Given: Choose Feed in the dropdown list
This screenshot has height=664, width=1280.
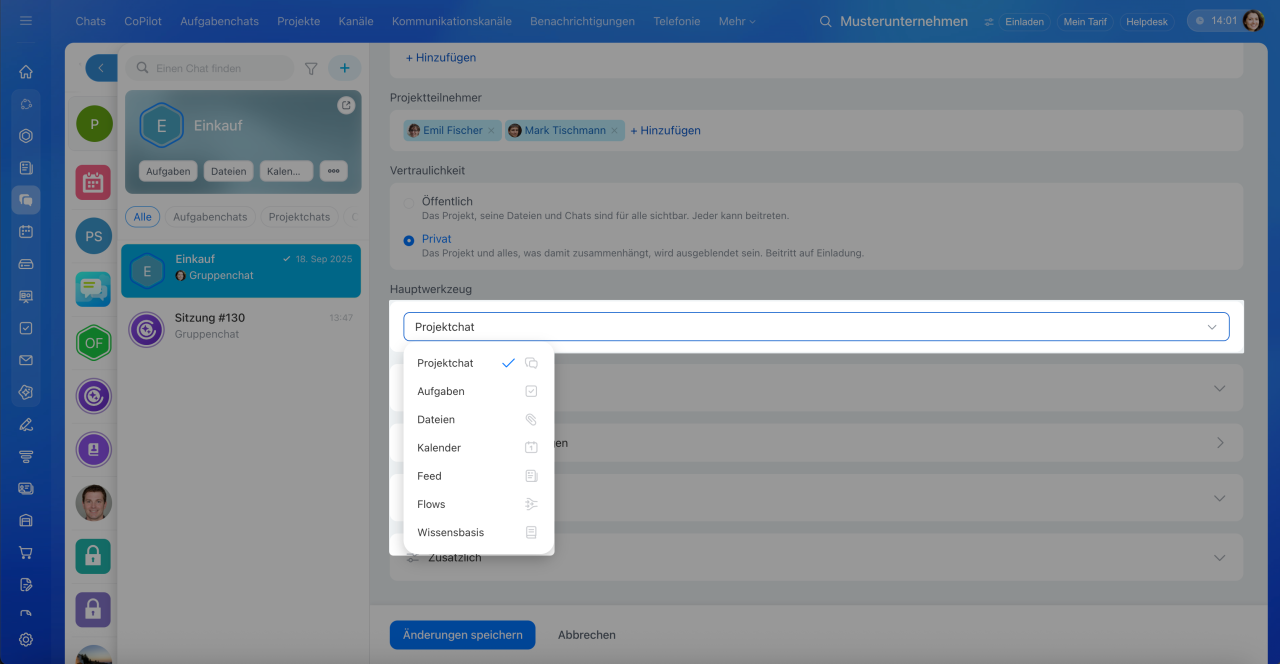Looking at the screenshot, I should tap(478, 476).
